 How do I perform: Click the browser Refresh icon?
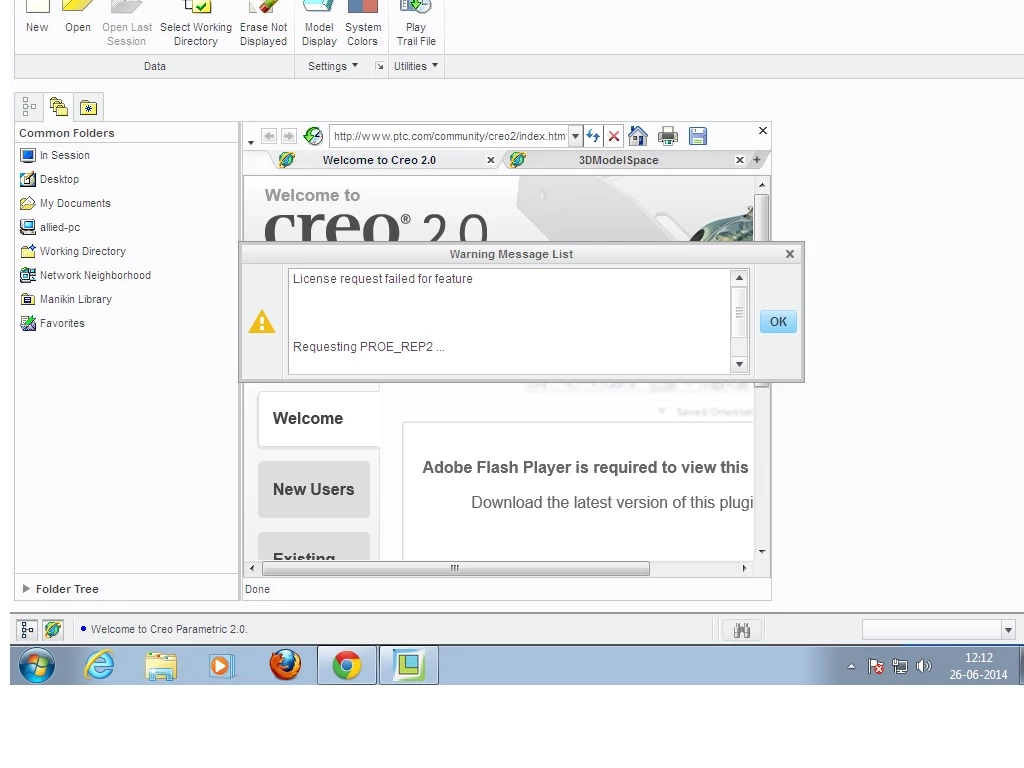point(593,136)
